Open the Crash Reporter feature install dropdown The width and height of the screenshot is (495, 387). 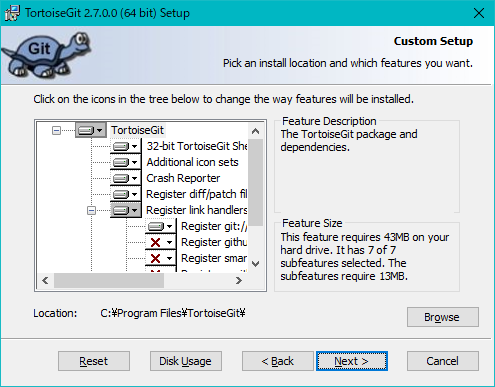[125, 178]
